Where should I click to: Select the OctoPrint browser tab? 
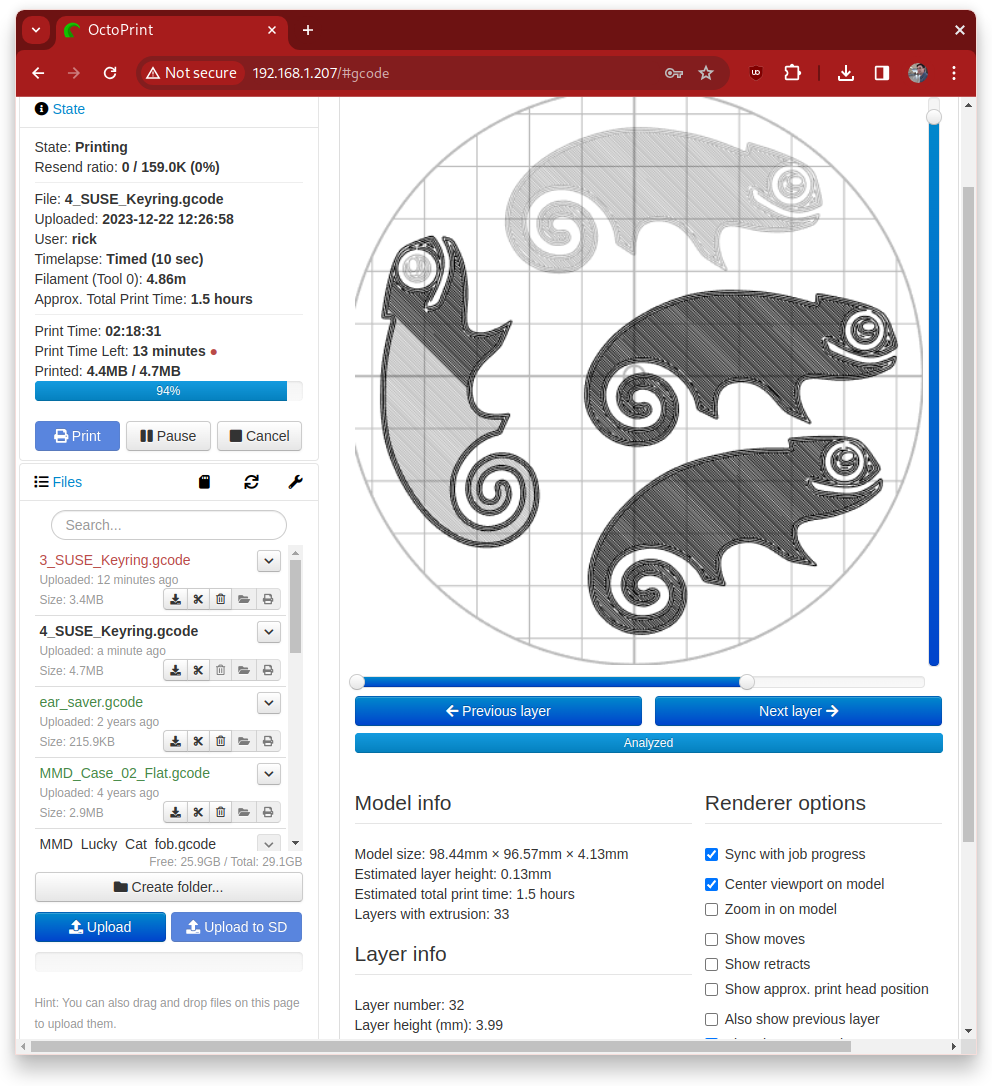click(170, 30)
